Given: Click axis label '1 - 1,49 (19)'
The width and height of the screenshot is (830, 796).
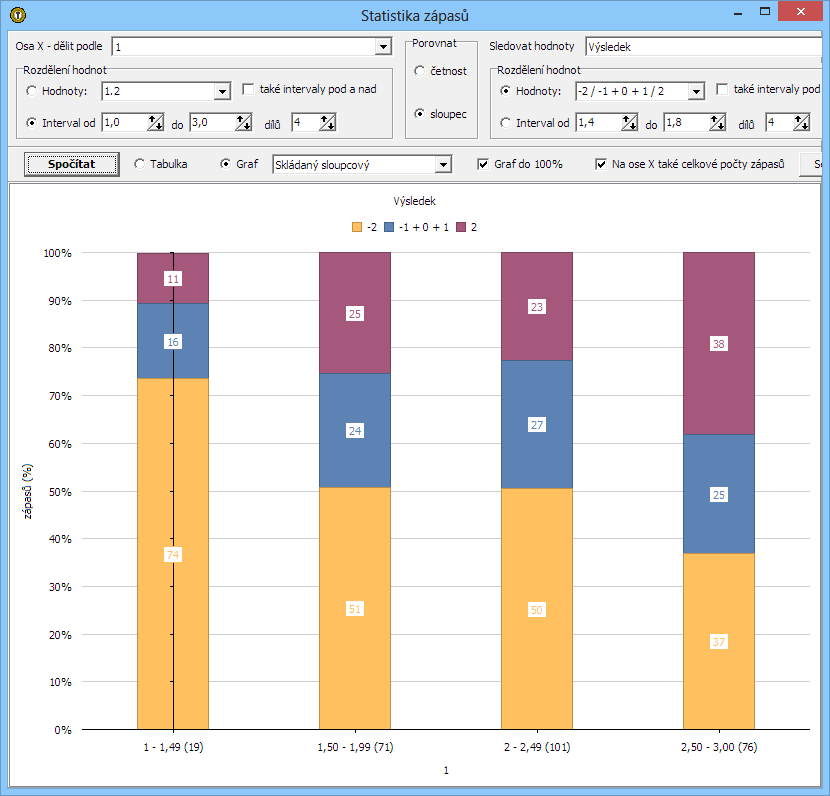Looking at the screenshot, I should 173,747.
